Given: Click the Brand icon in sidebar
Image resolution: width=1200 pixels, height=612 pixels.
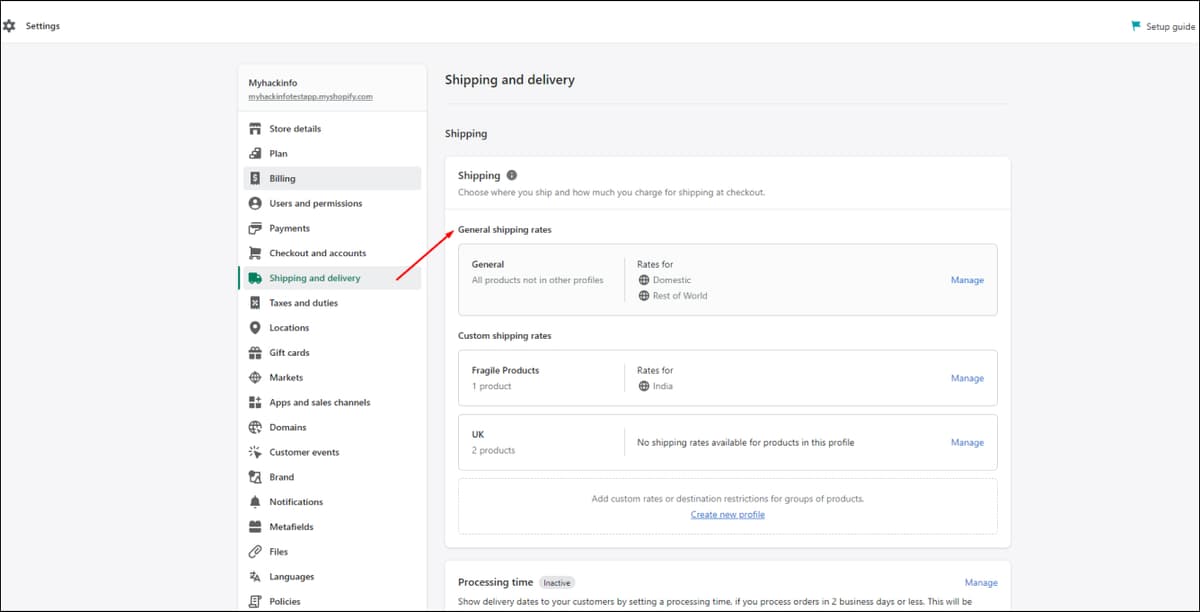Looking at the screenshot, I should (255, 478).
